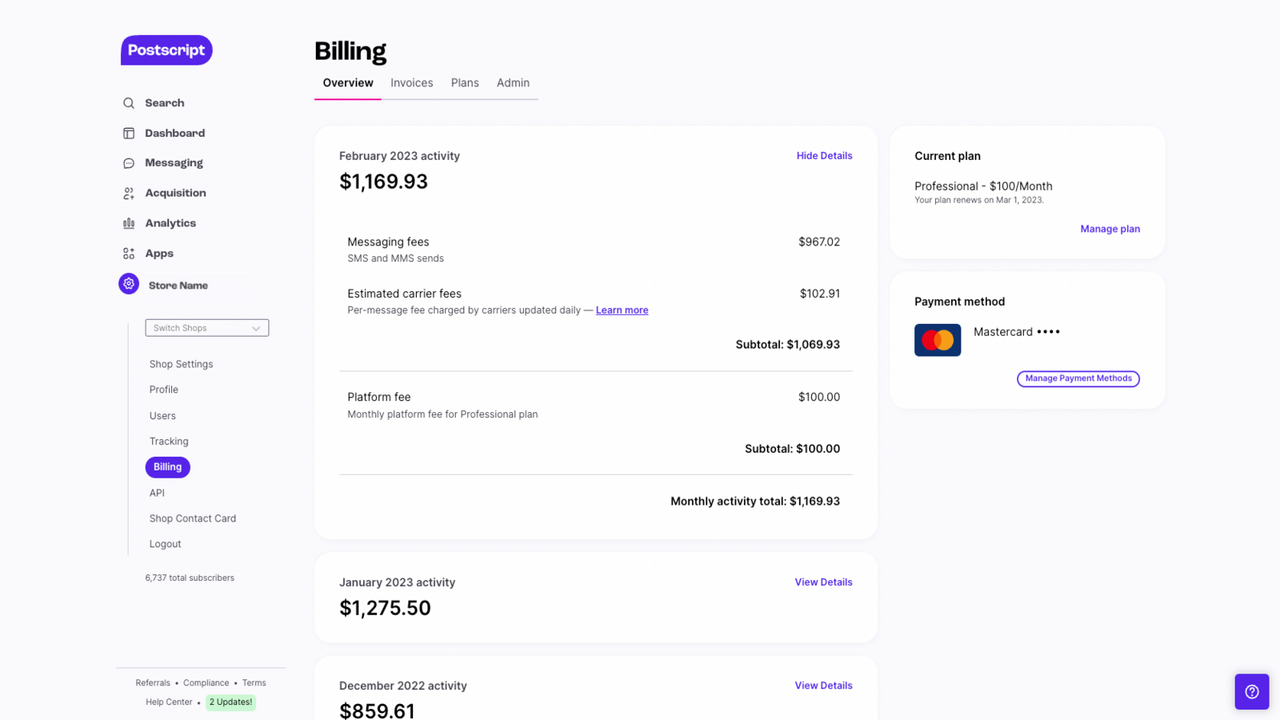The width and height of the screenshot is (1280, 720).
Task: Select the Dashboard icon in the sidebar
Action: [129, 132]
